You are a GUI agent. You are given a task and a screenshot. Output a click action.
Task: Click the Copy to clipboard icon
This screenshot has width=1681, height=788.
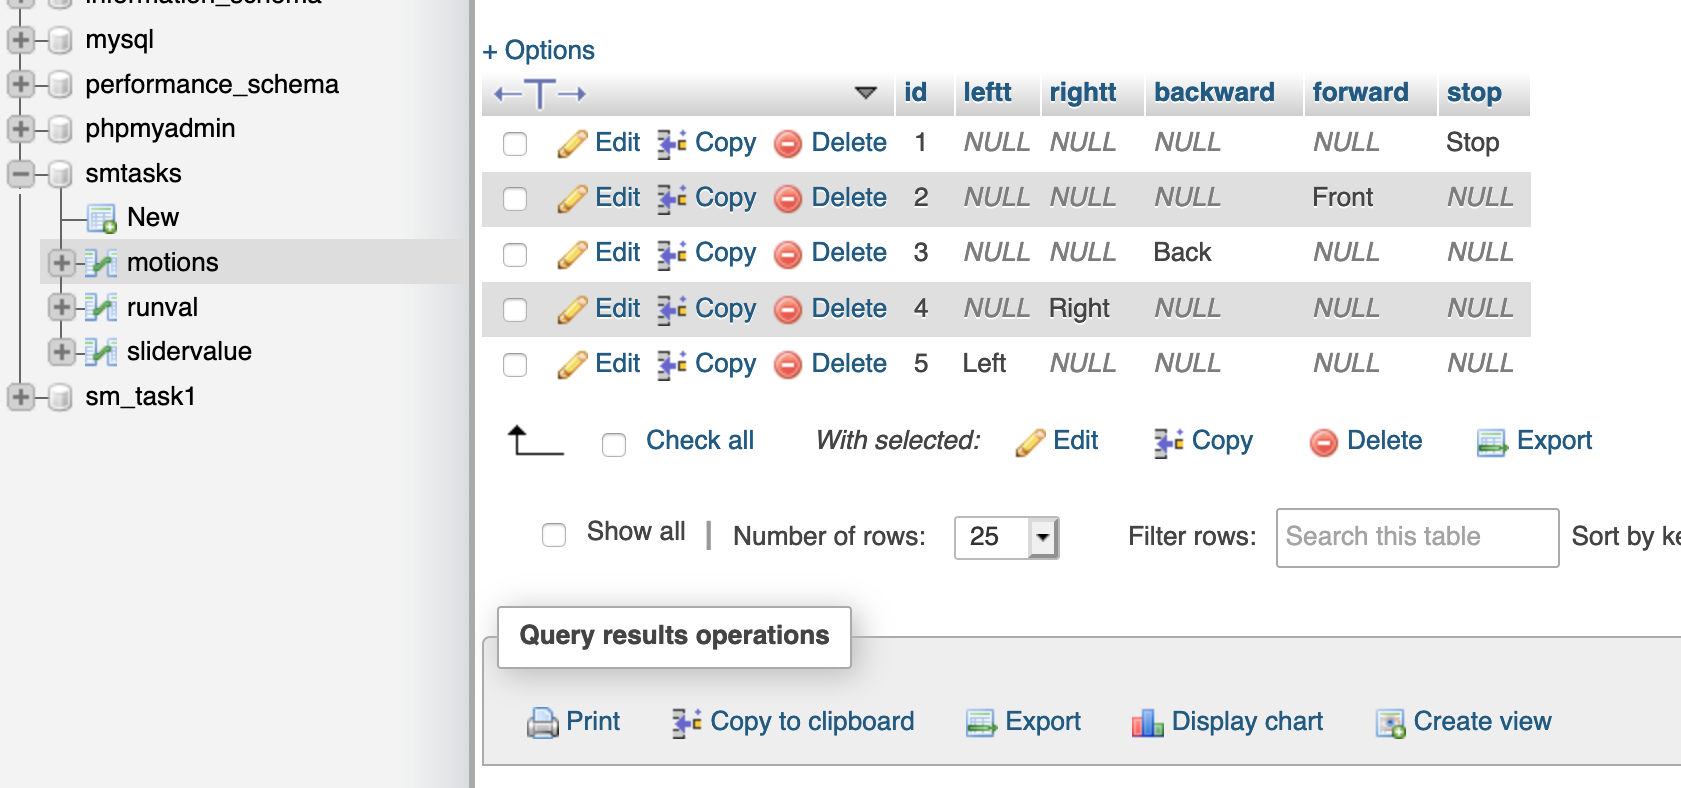point(686,722)
